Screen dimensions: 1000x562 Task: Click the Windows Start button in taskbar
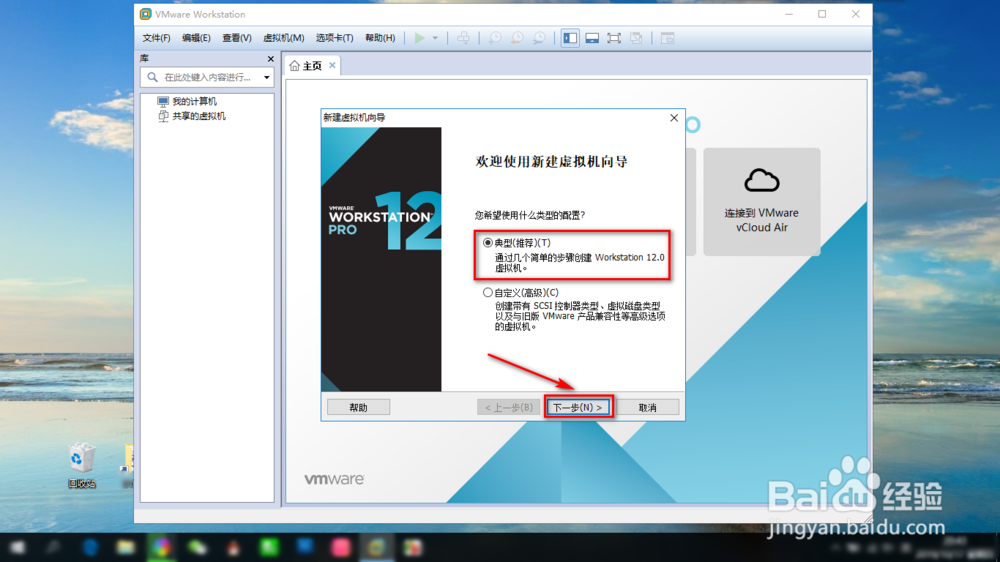tap(17, 547)
